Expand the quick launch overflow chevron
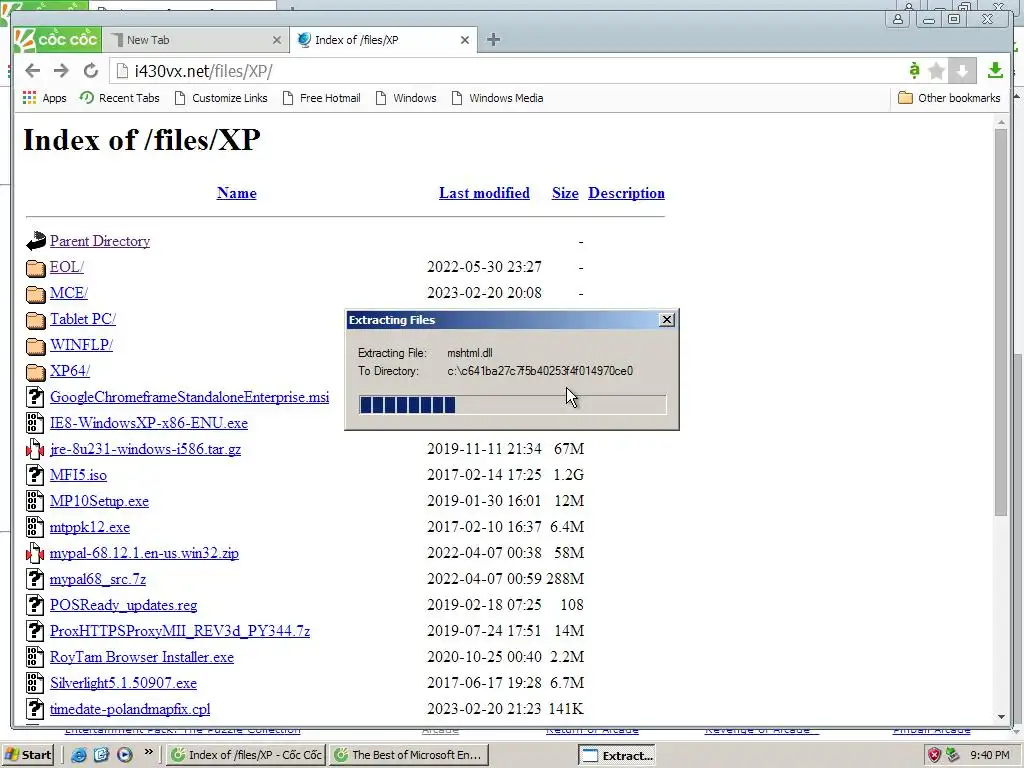Screen dimensions: 1024x768 click(149, 752)
